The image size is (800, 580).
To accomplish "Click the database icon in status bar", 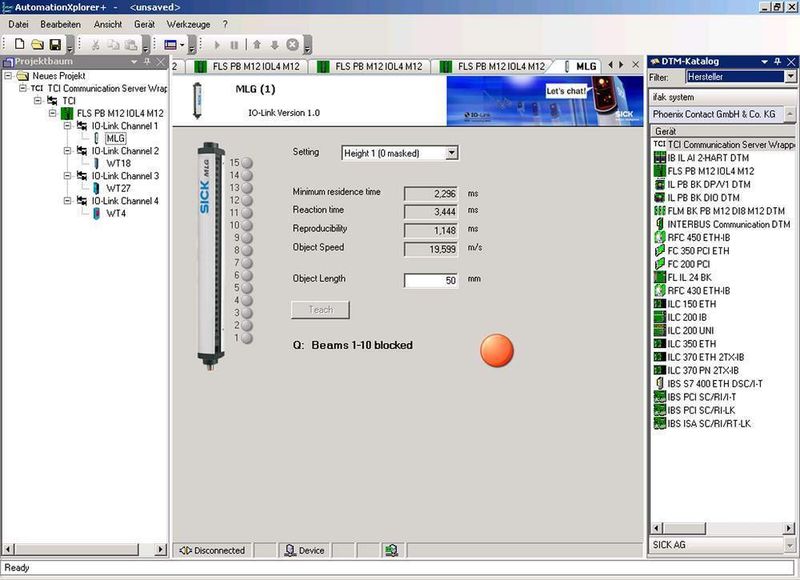I will click(x=393, y=550).
